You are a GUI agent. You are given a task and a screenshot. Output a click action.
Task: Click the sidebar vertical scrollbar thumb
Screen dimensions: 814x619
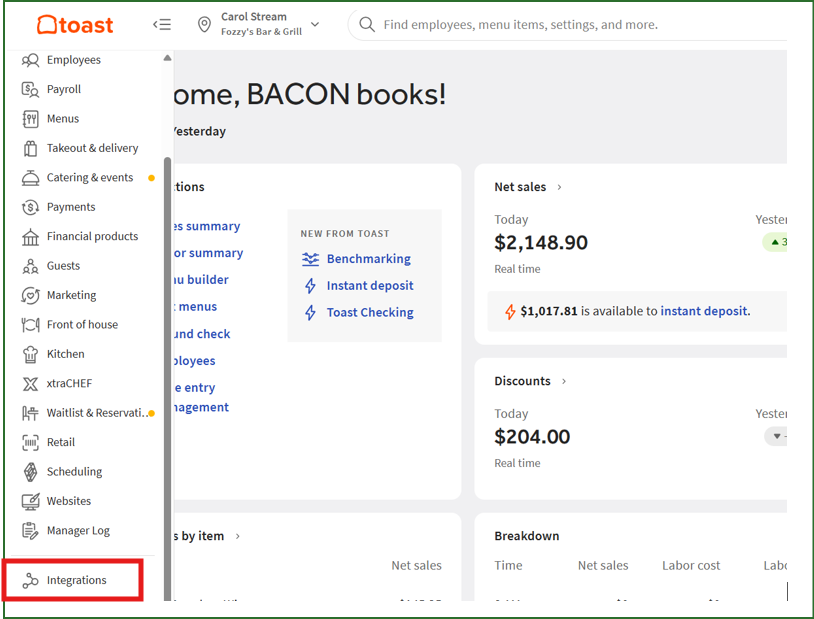pyautogui.click(x=167, y=379)
